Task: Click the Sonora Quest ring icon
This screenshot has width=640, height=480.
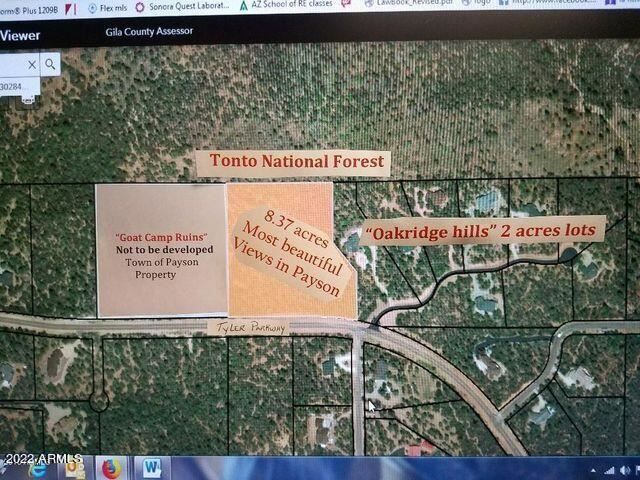Action: click(x=140, y=7)
